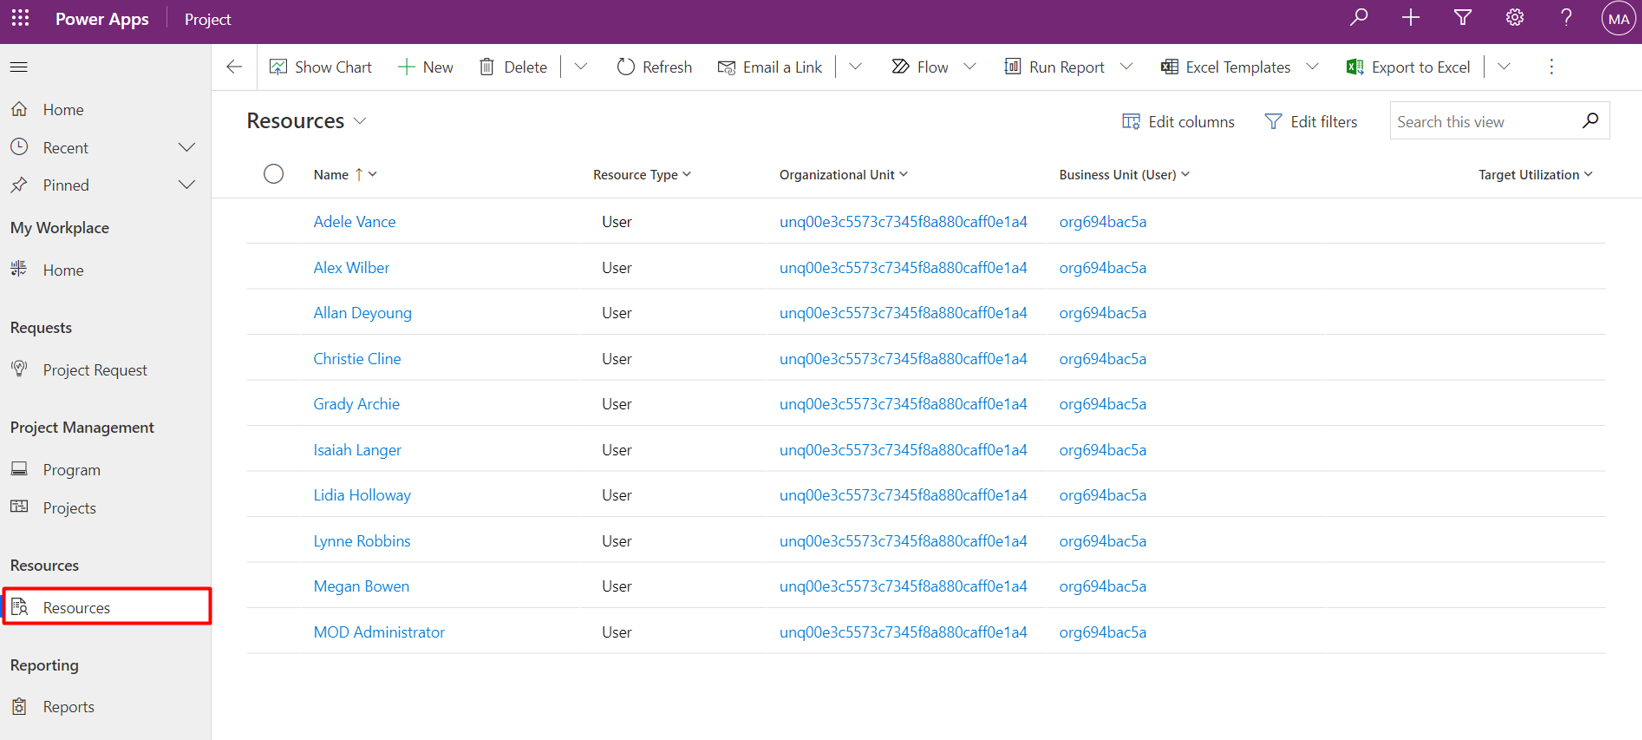Open organizational unit link in Adele Vance row
This screenshot has width=1642, height=740.
coord(903,222)
